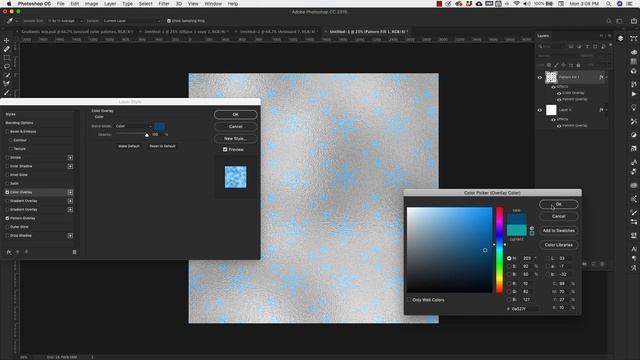The width and height of the screenshot is (640, 360).
Task: Click the lock transparent pixels icon
Action: click(x=549, y=65)
